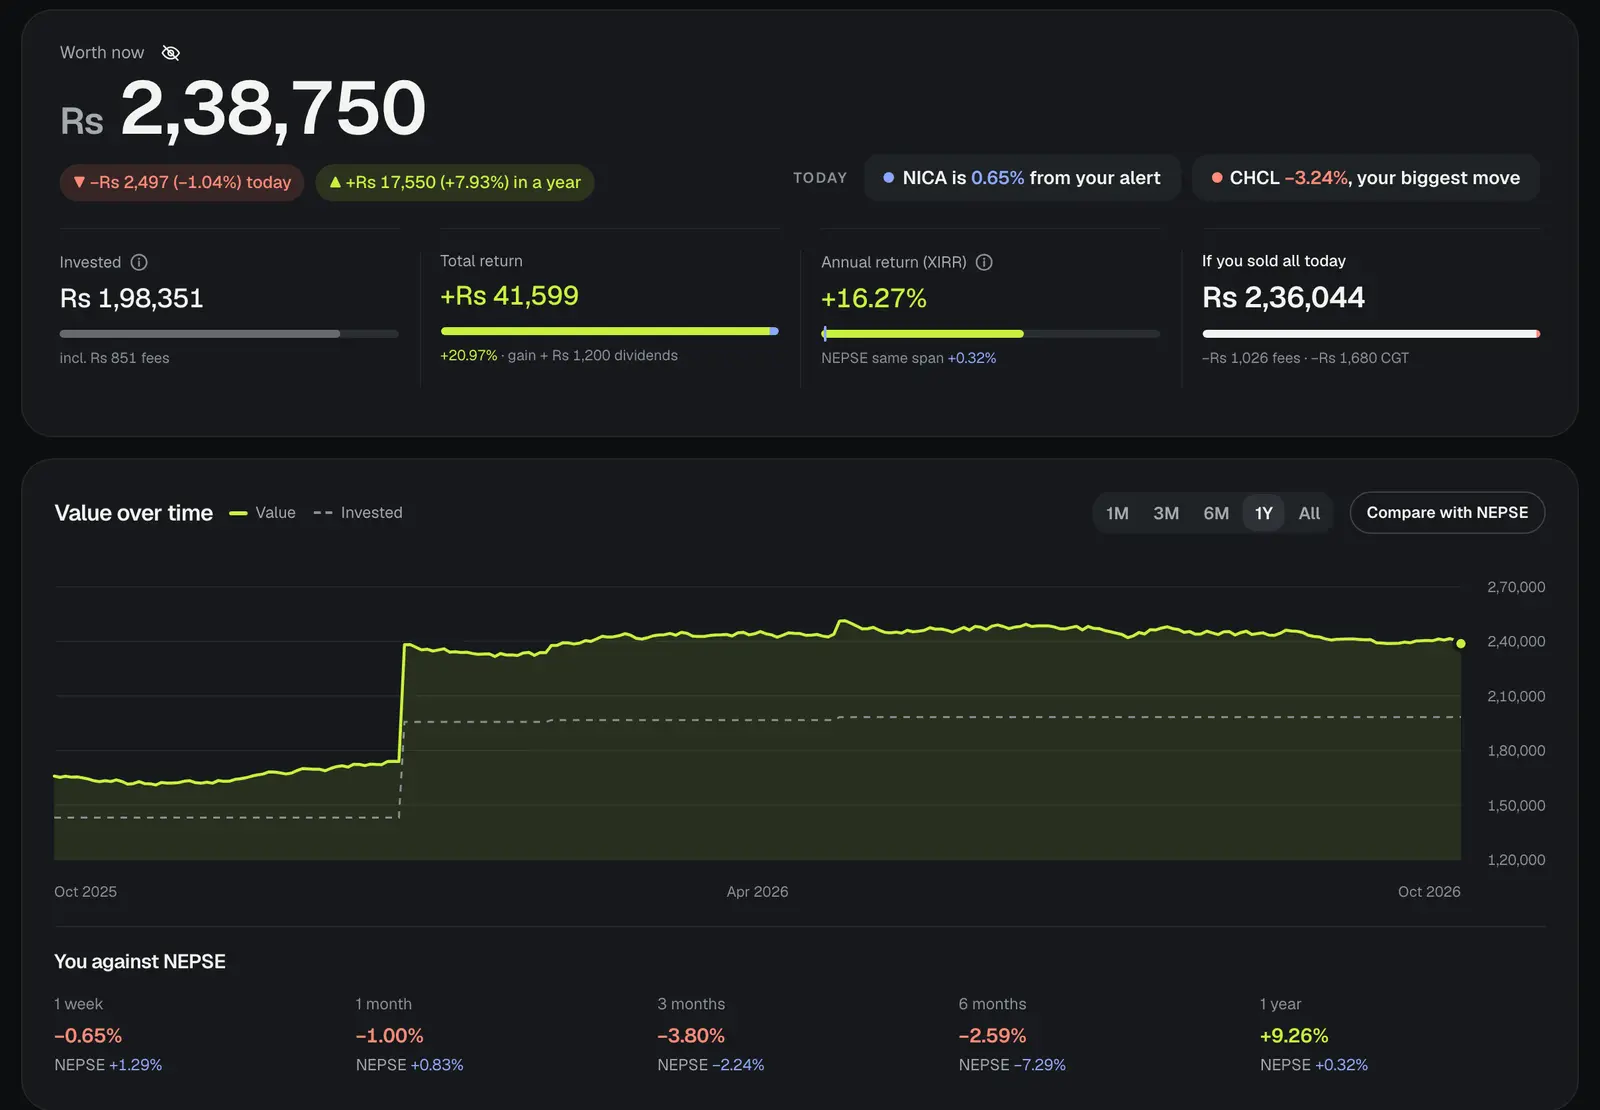This screenshot has width=1600, height=1110.
Task: Click the 2,70,000 axis label
Action: tap(1516, 587)
